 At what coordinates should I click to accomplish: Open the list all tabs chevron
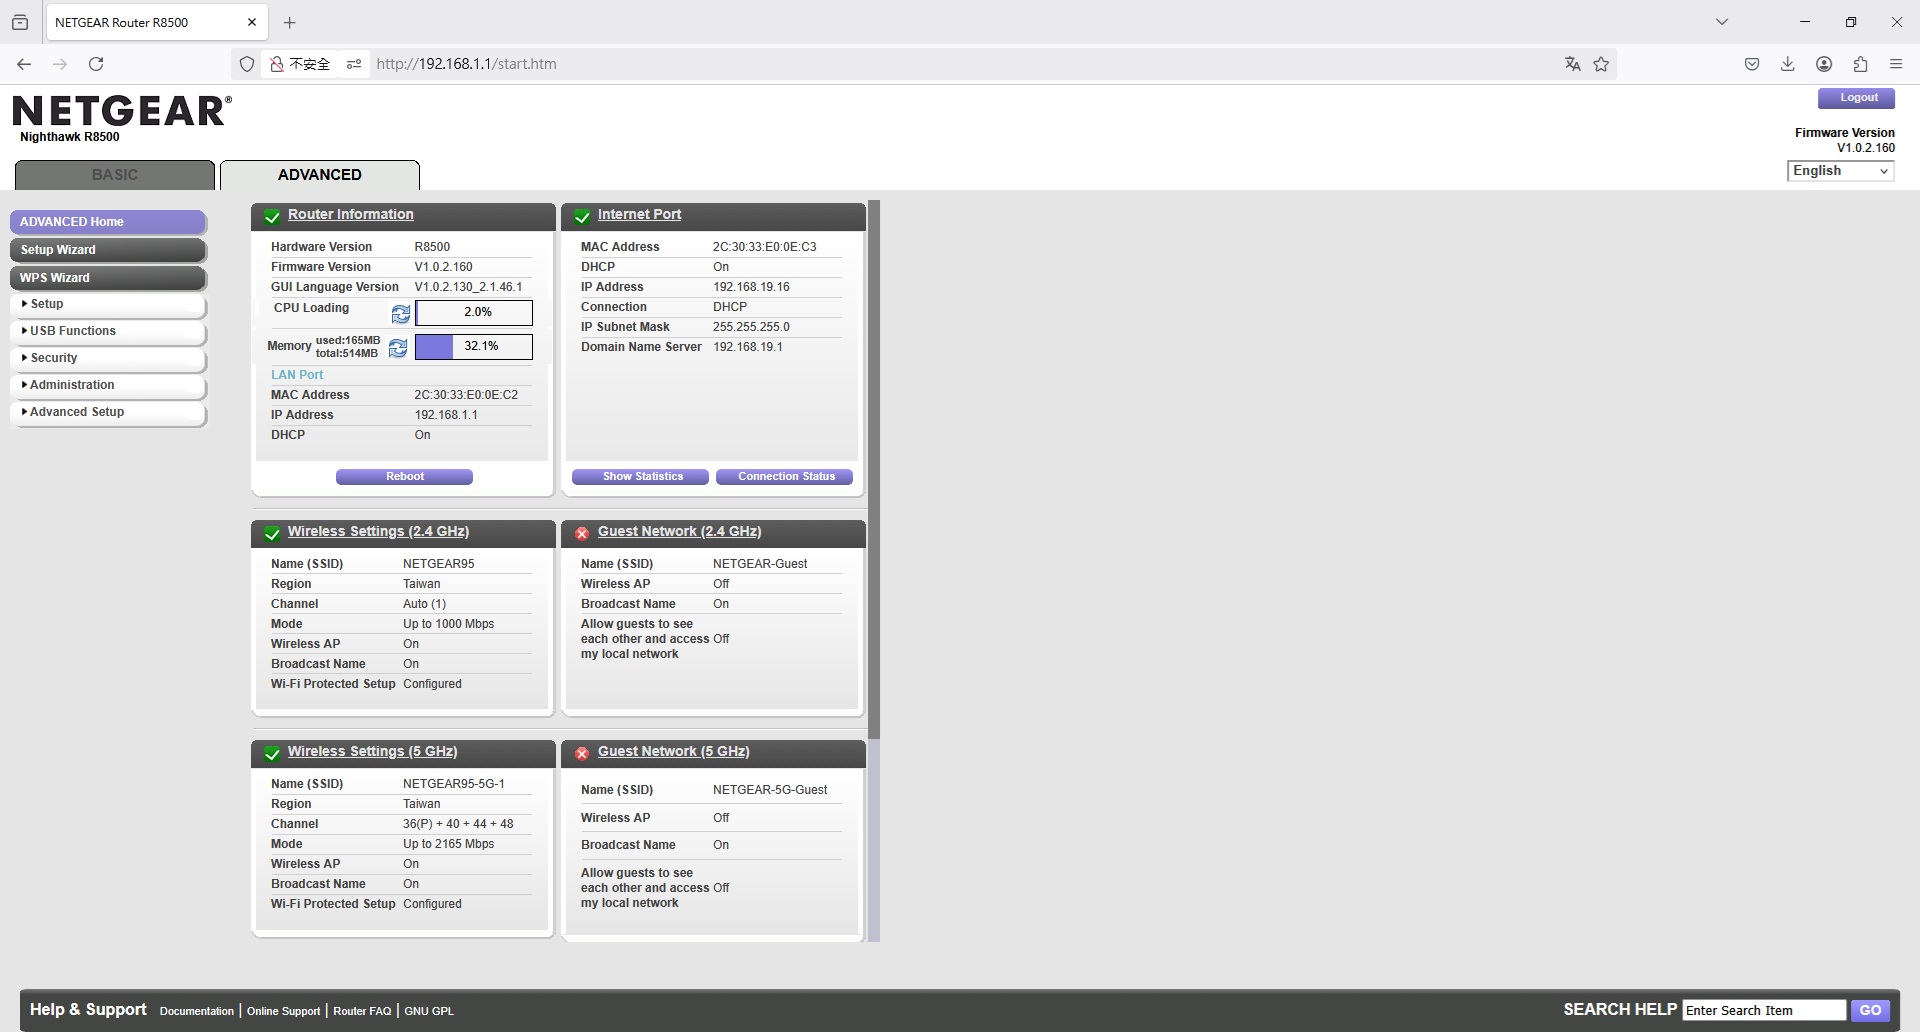click(1722, 22)
